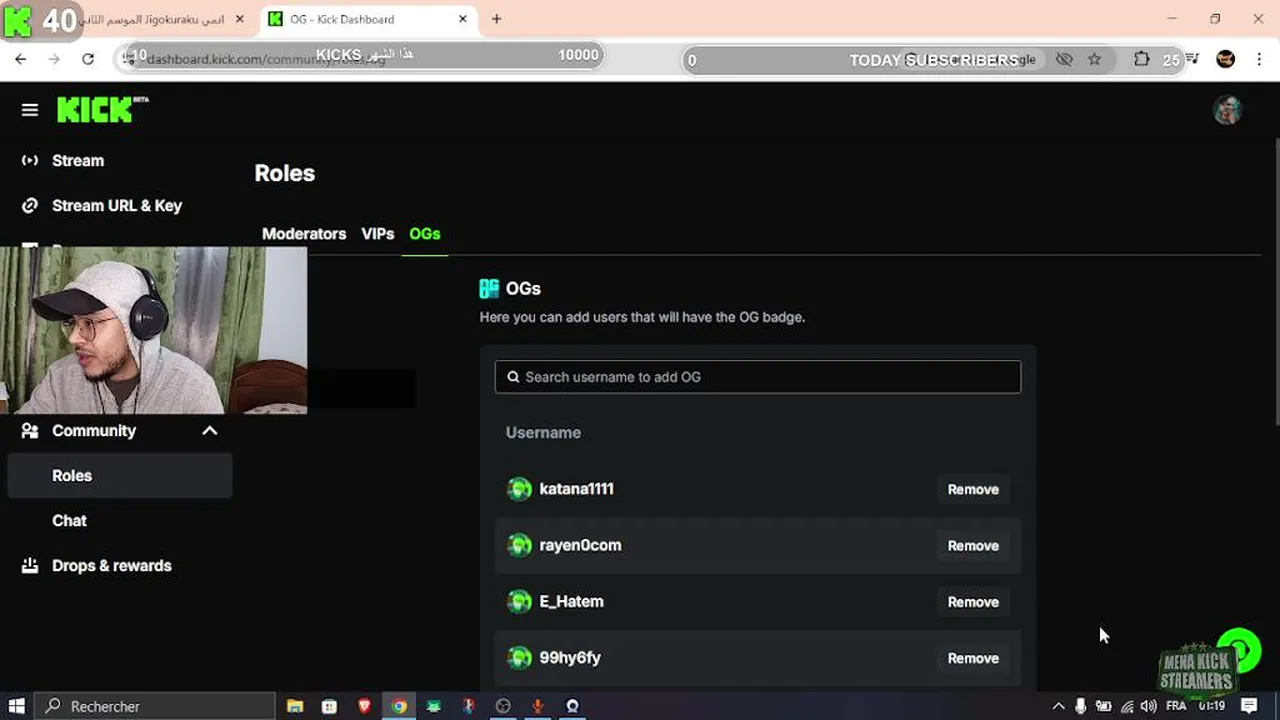
Task: Reload the page with browser refresh
Action: tap(88, 59)
